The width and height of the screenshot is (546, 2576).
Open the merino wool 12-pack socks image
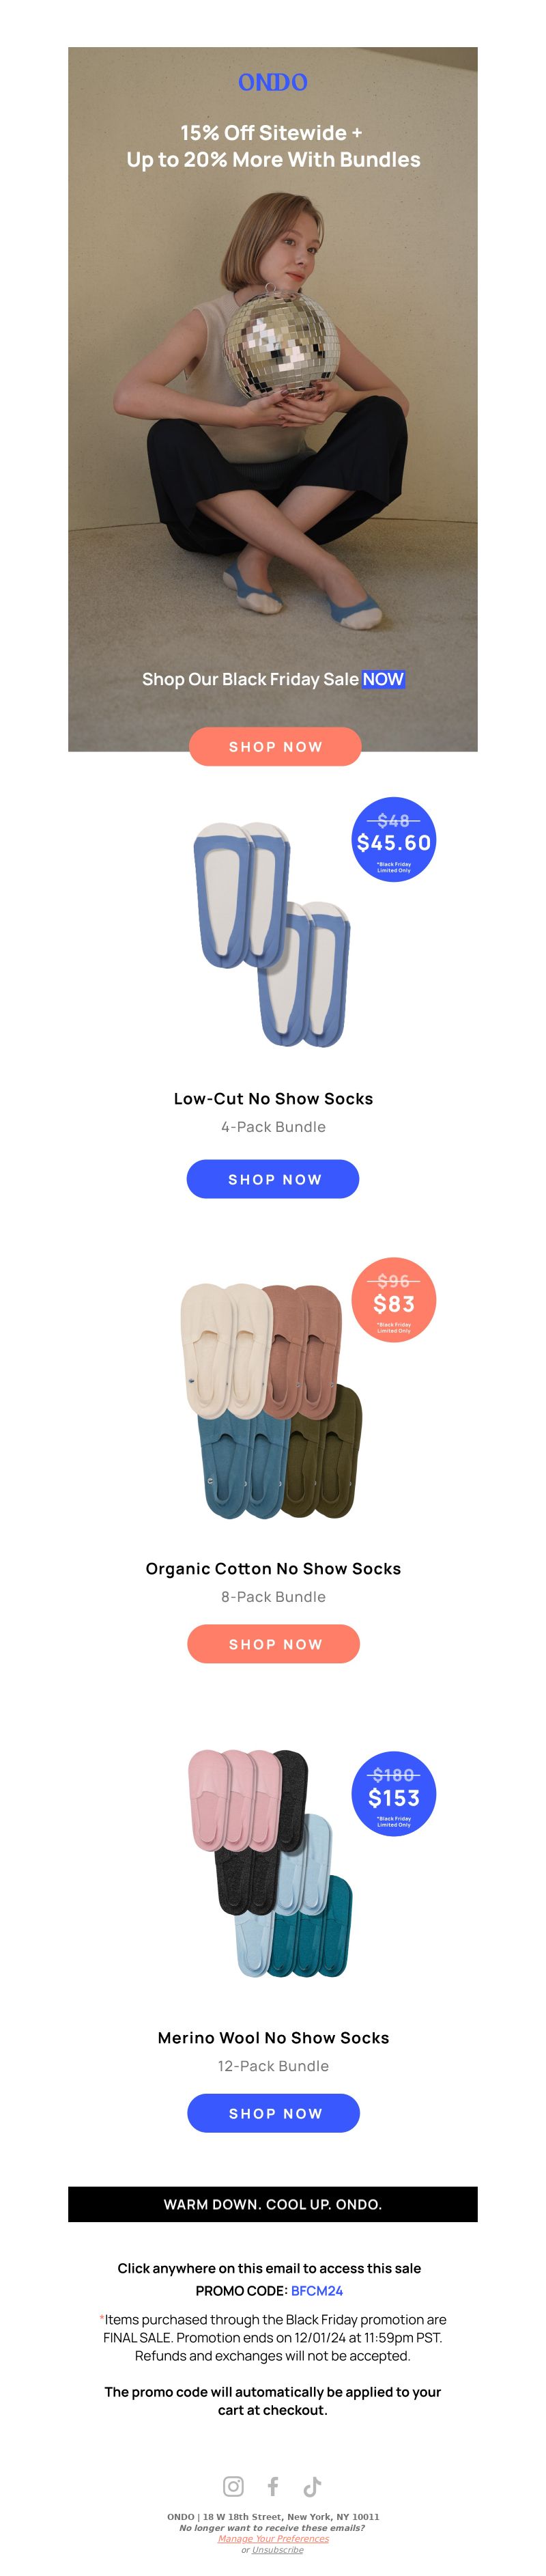point(270,1863)
